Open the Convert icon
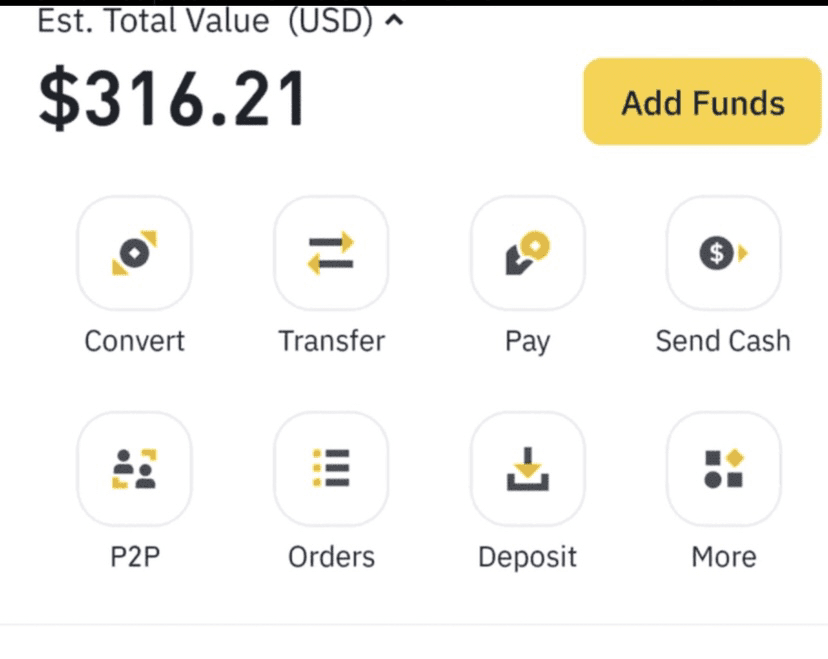Viewport: 828px width, 659px height. tap(134, 253)
